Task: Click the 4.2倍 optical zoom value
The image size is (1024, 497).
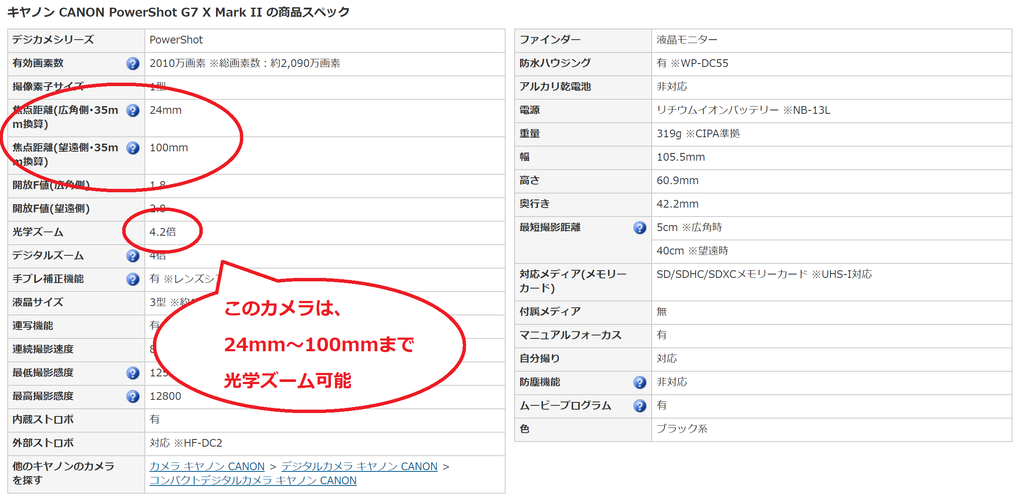Action: [163, 232]
